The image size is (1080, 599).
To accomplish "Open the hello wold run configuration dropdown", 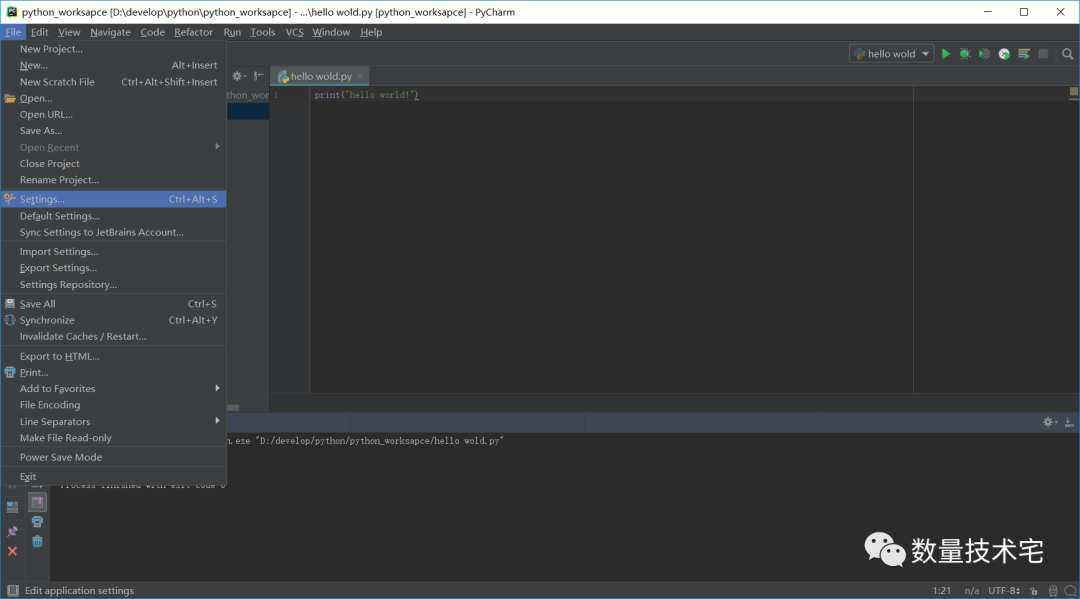I will (x=891, y=54).
